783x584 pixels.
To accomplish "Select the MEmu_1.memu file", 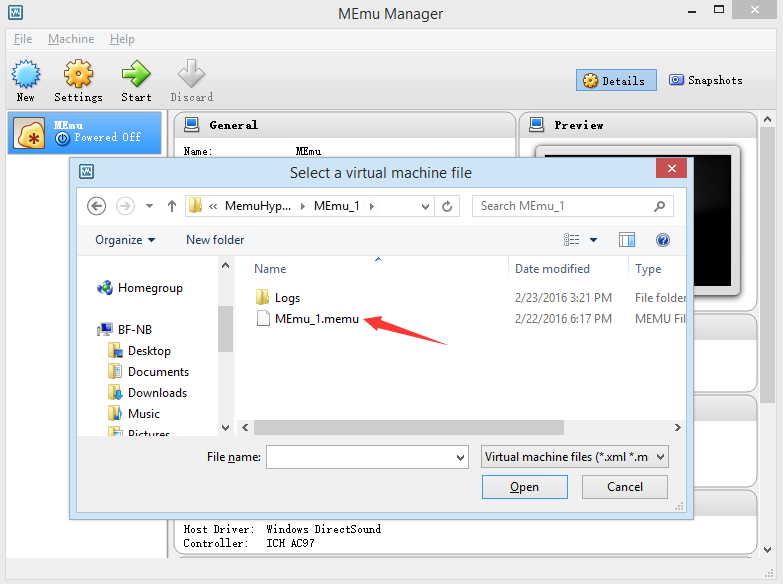I will pyautogui.click(x=316, y=319).
